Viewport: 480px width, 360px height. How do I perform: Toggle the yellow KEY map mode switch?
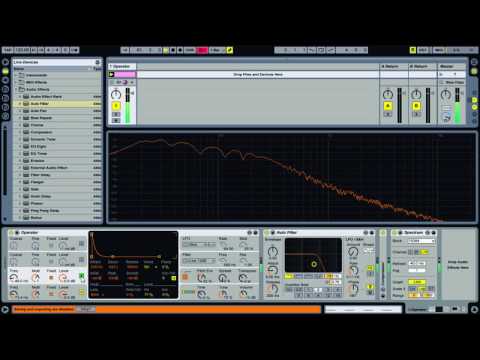coord(413,50)
